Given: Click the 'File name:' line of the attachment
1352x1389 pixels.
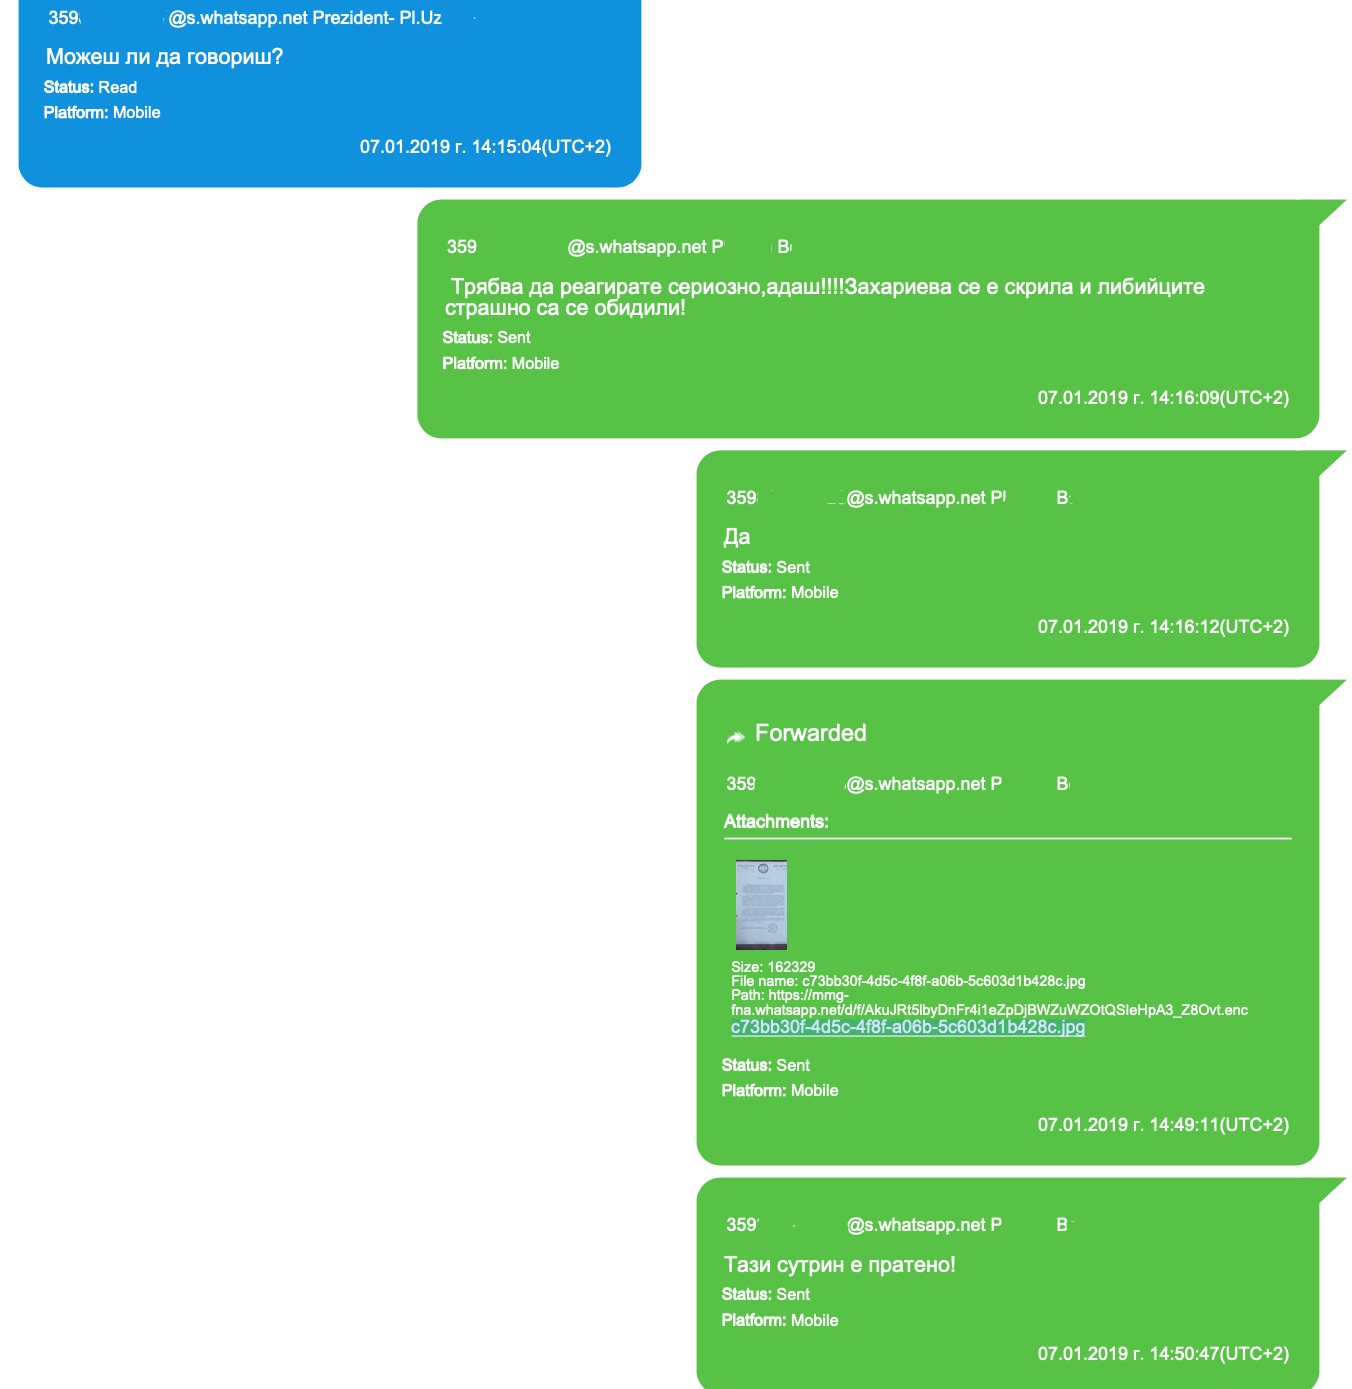Looking at the screenshot, I should click(x=908, y=981).
